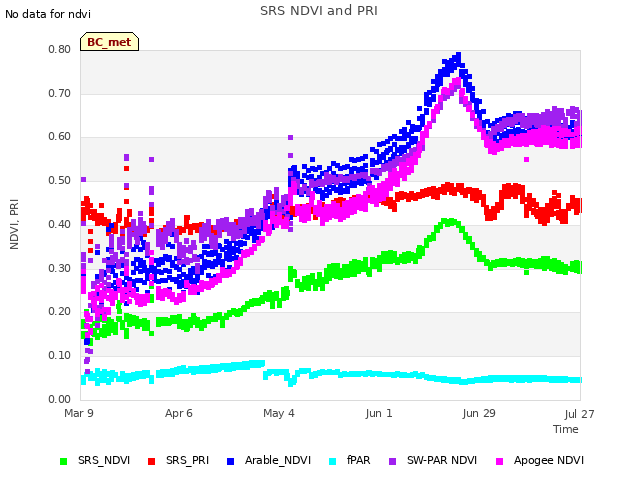This screenshot has height=480, width=640.
Task: Click the 0.60 y-axis tick label
Action: coord(60,137)
